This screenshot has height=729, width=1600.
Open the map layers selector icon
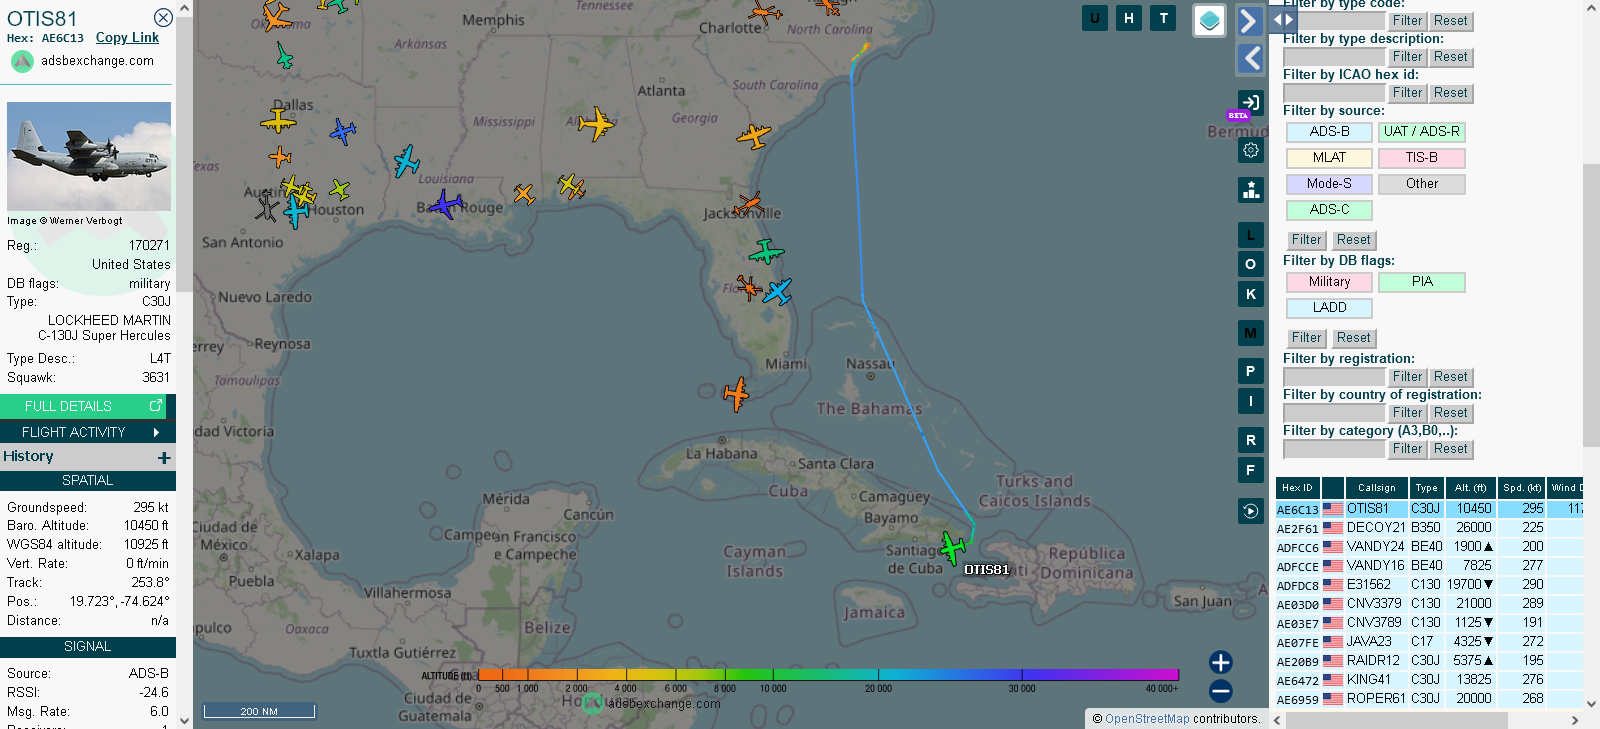click(x=1210, y=20)
